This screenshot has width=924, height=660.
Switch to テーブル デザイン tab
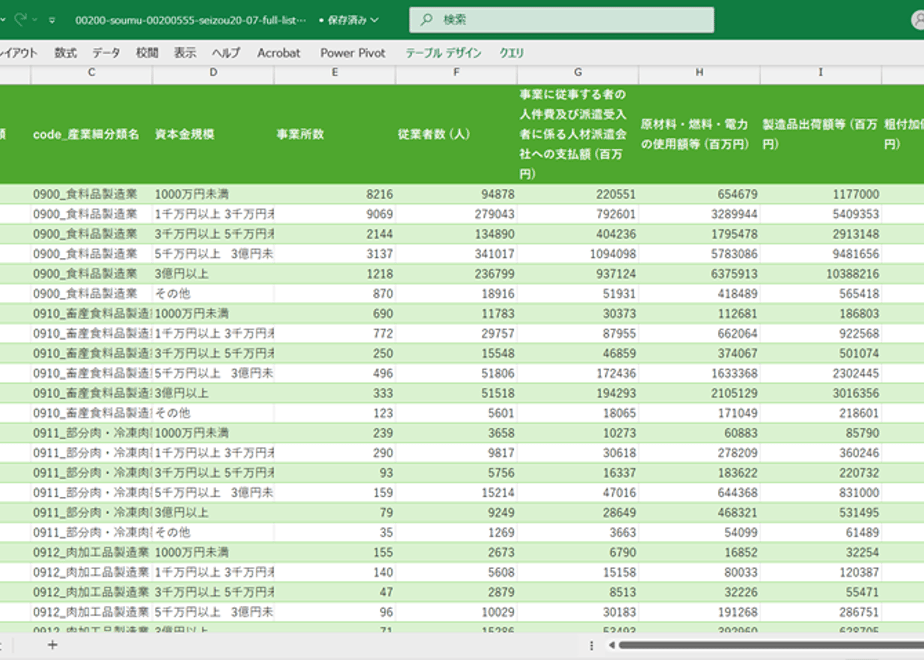pyautogui.click(x=443, y=53)
